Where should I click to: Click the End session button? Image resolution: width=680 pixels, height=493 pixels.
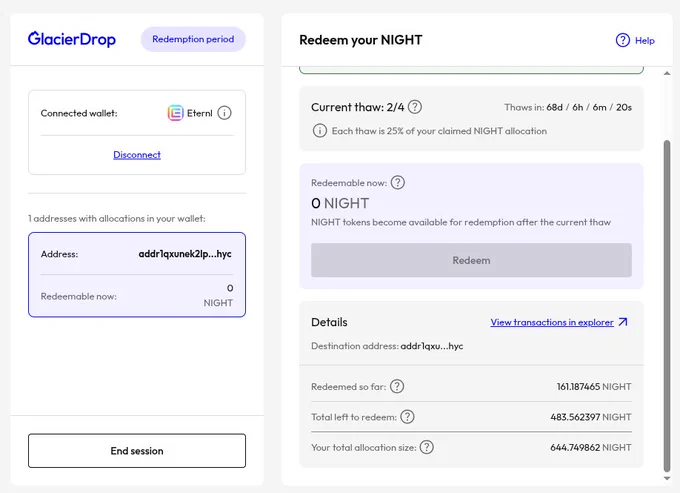(137, 451)
